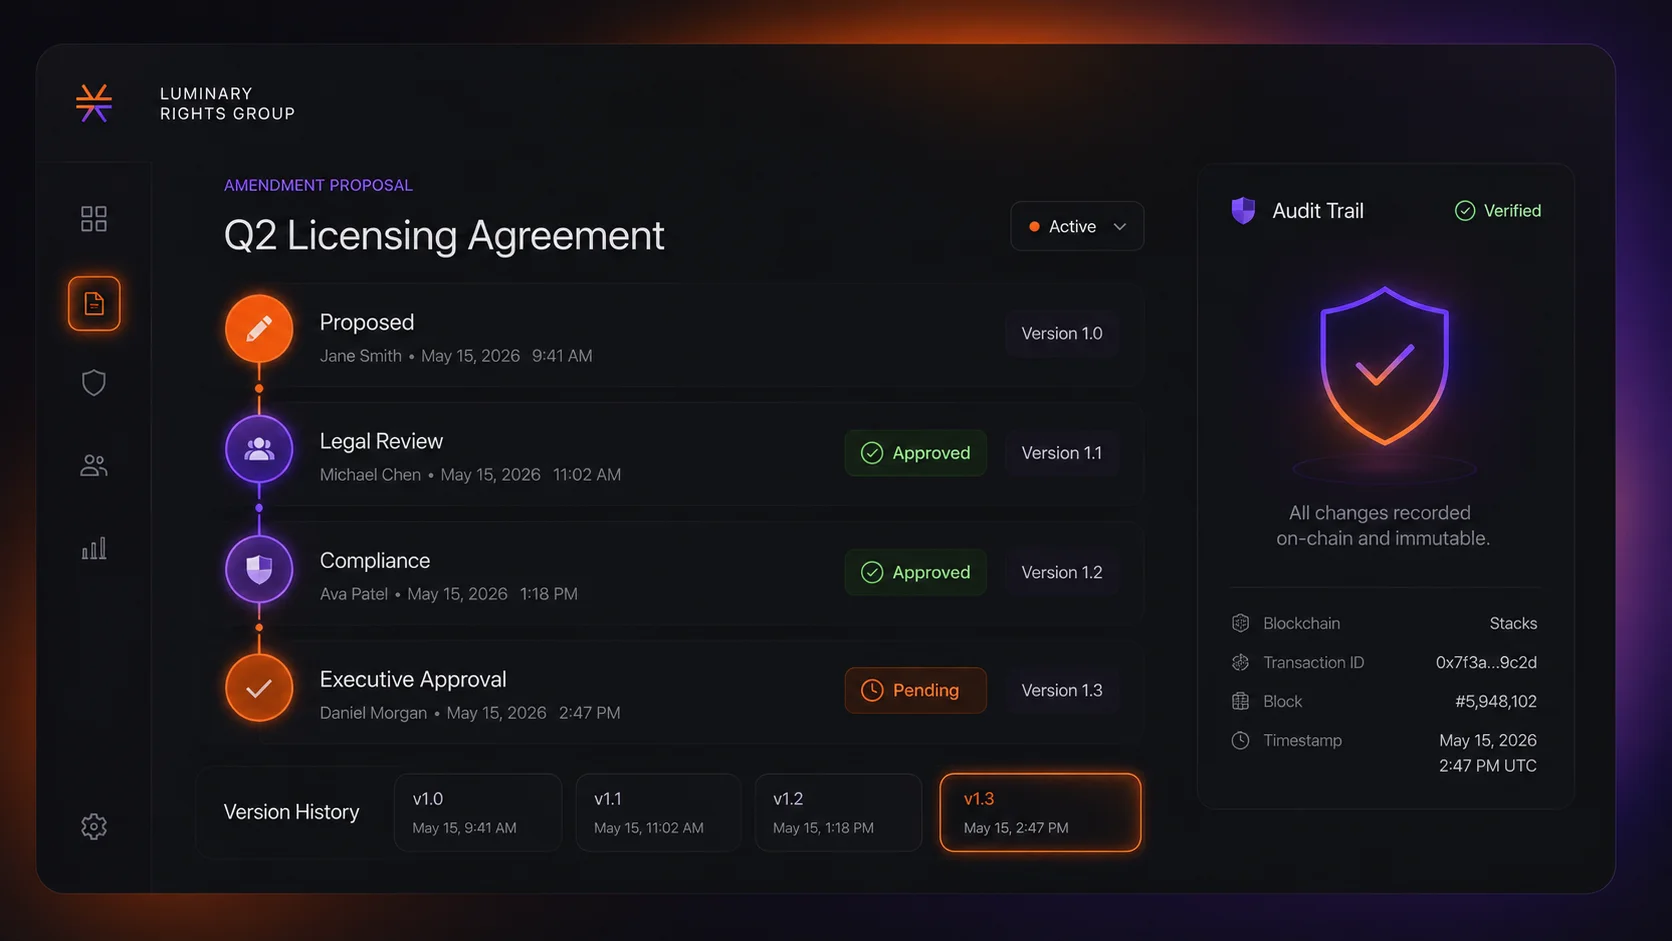Open the team members icon in sidebar
The height and width of the screenshot is (941, 1672).
[94, 465]
